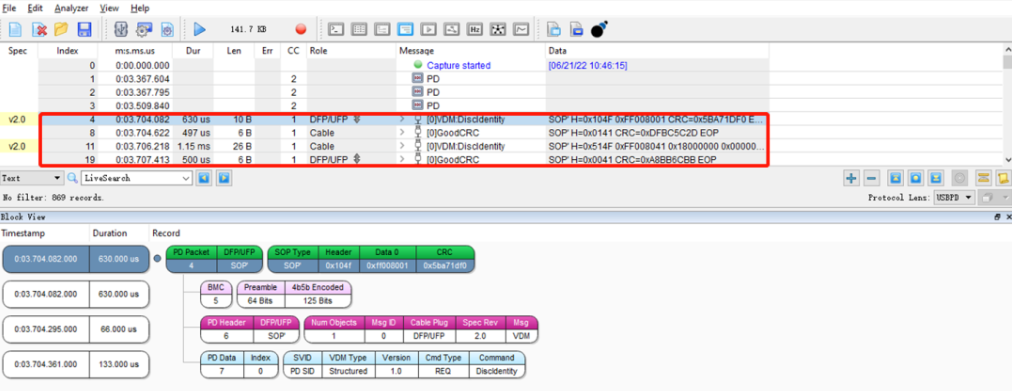The height and width of the screenshot is (391, 1012).
Task: Toggle the black starburst panel icon
Action: (x=498, y=29)
